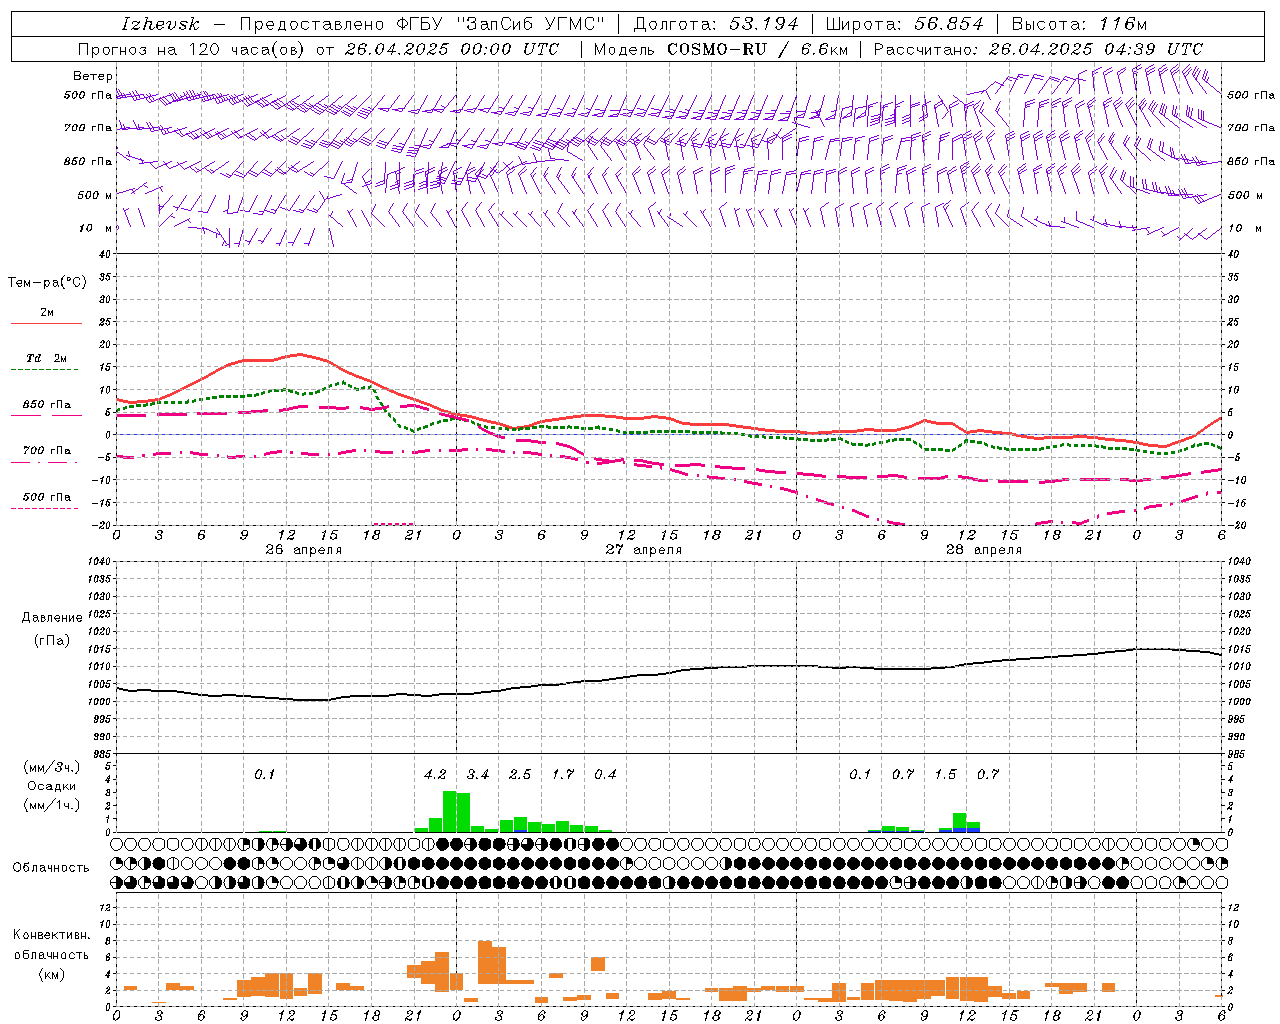Viewport: 1280px width, 1024px height.
Task: Click the precipitation total "1.7"
Action: pyautogui.click(x=563, y=775)
